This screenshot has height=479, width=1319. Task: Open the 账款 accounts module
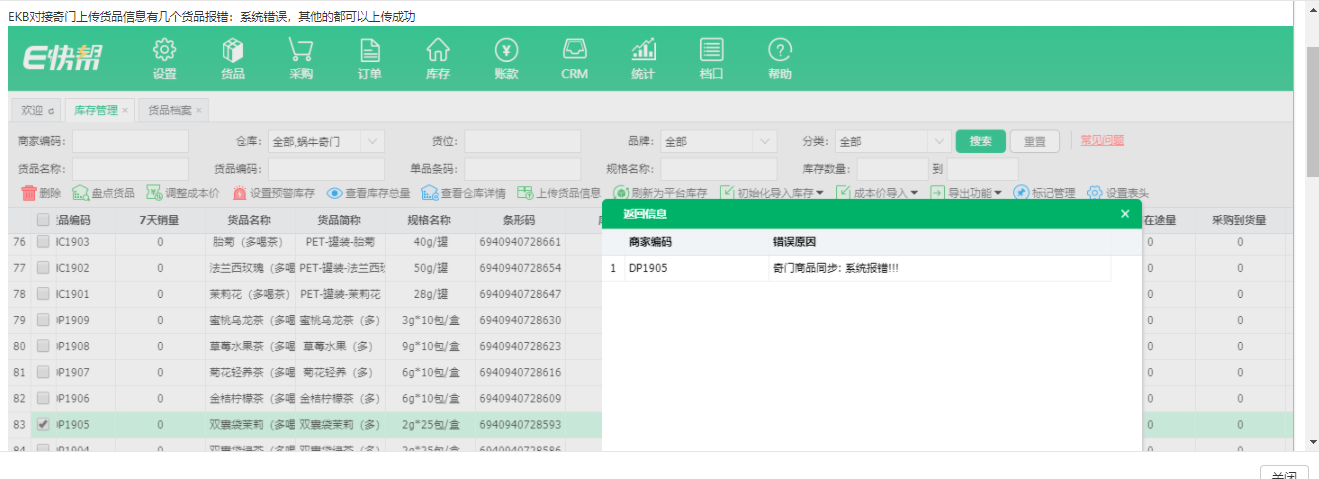[x=506, y=59]
